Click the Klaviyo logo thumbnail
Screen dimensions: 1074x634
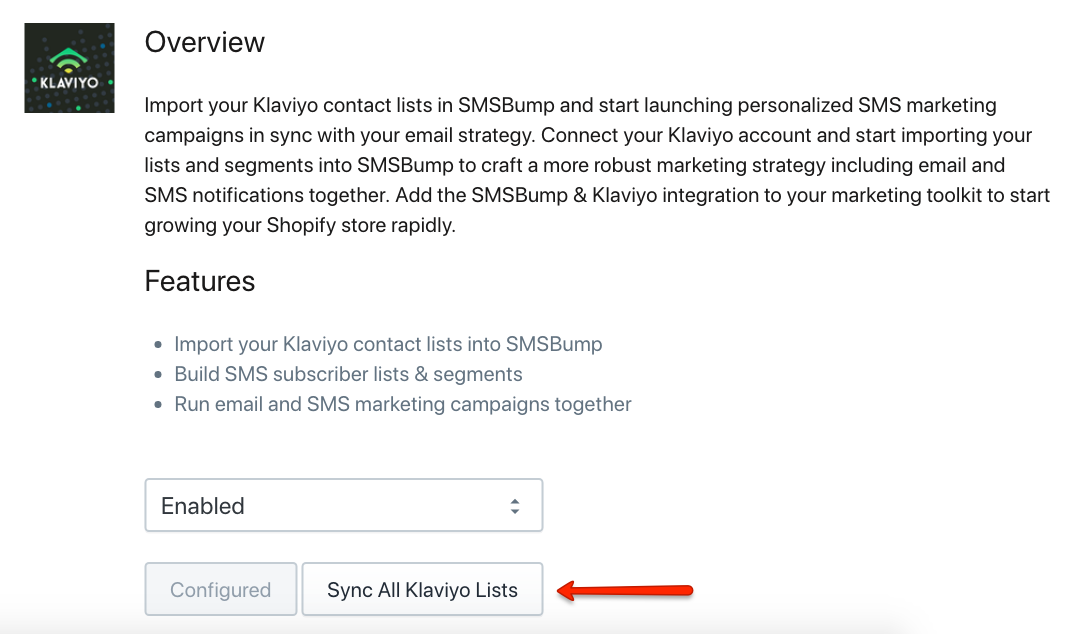coord(69,68)
